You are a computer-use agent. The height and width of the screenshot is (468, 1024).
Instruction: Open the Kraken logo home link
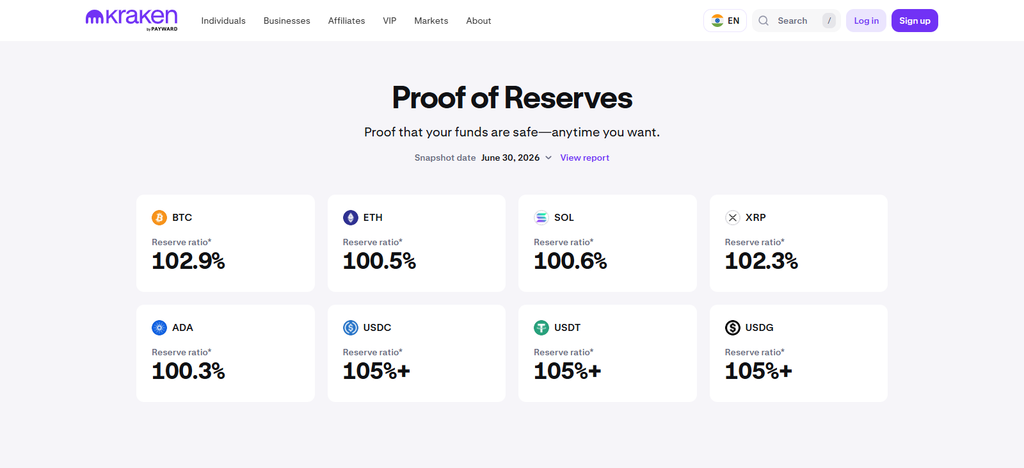pyautogui.click(x=132, y=20)
